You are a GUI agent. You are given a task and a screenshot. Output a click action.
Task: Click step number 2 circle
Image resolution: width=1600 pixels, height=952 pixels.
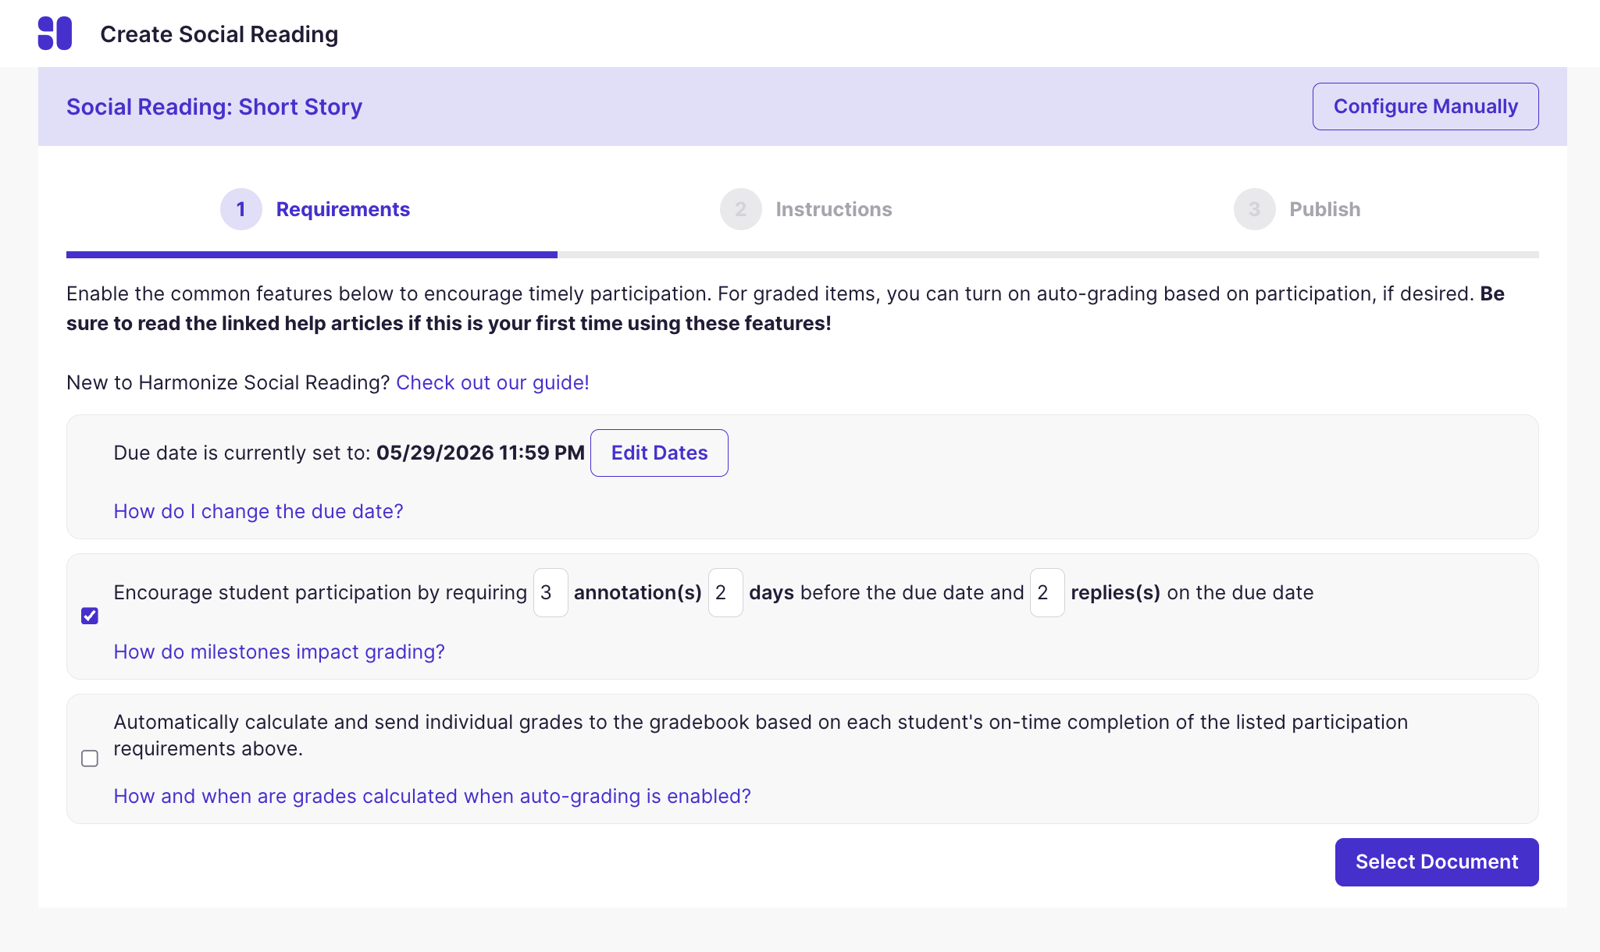[x=741, y=209]
